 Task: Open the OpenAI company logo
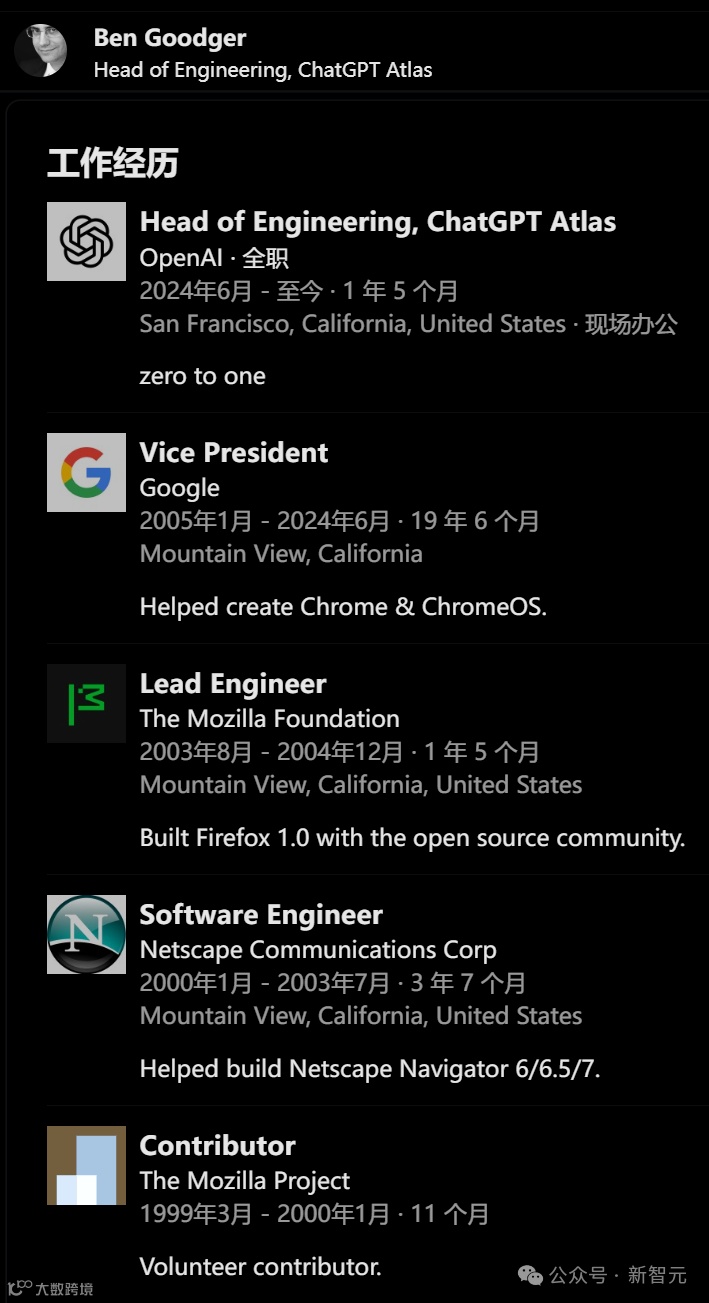86,241
